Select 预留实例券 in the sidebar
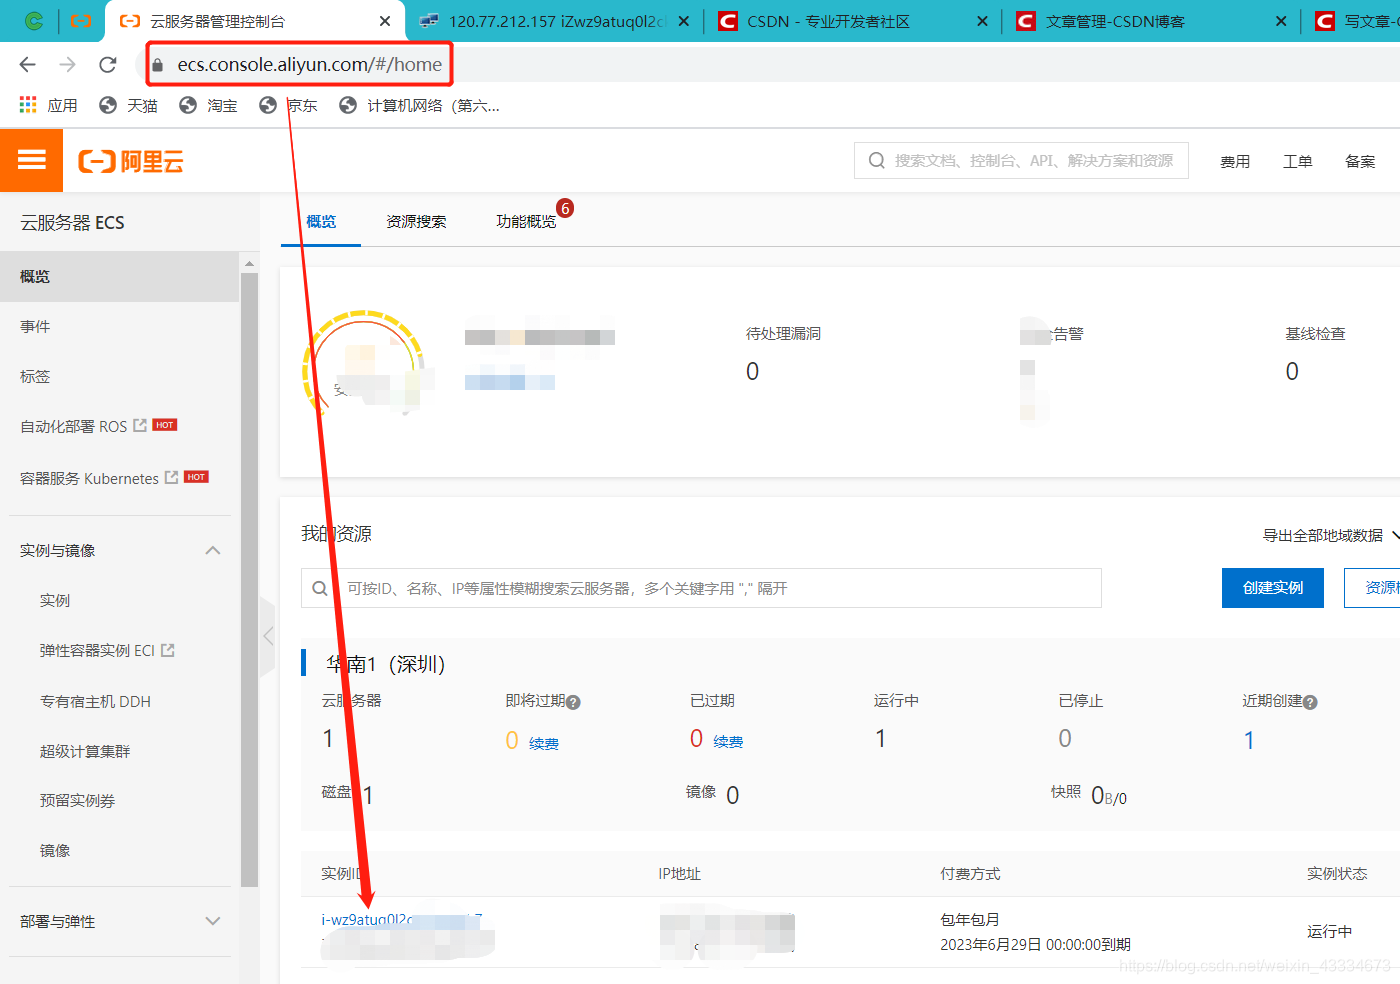This screenshot has width=1400, height=984. pos(77,800)
